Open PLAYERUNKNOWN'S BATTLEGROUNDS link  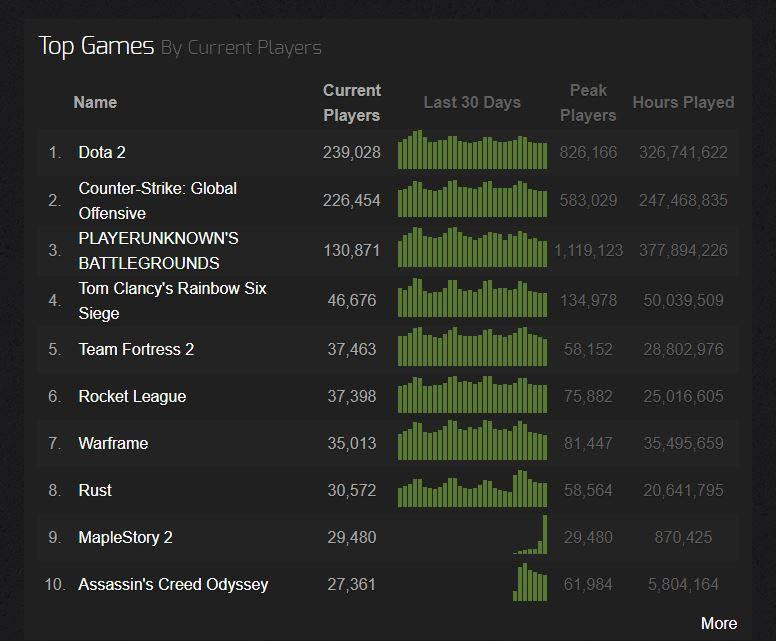click(x=158, y=250)
